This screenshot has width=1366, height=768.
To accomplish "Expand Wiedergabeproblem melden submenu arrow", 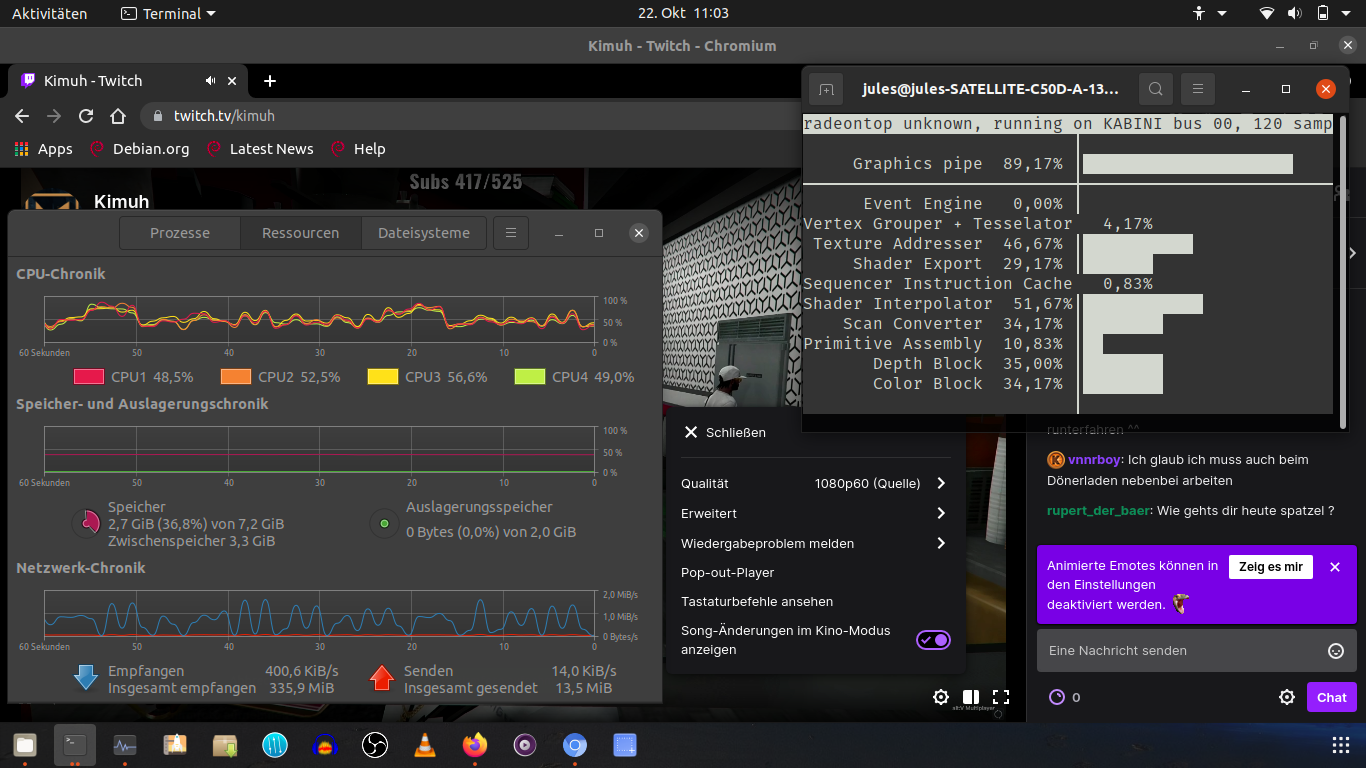I will pyautogui.click(x=941, y=543).
